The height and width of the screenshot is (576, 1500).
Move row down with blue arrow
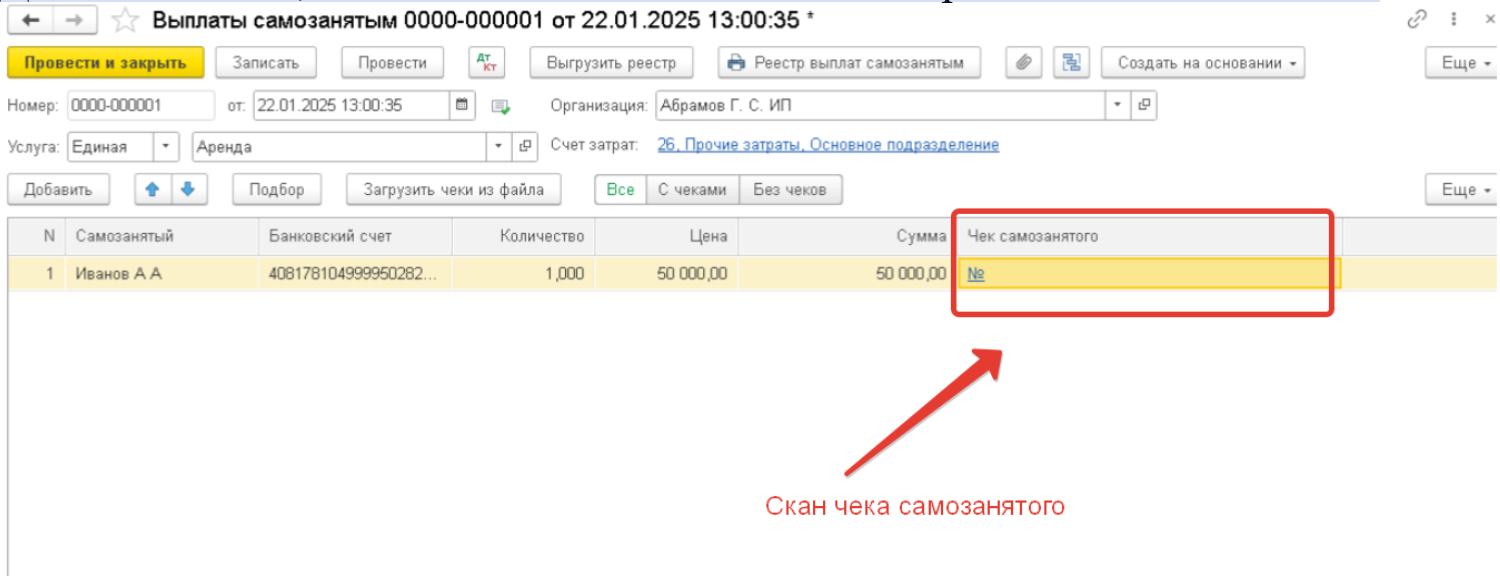tap(188, 189)
